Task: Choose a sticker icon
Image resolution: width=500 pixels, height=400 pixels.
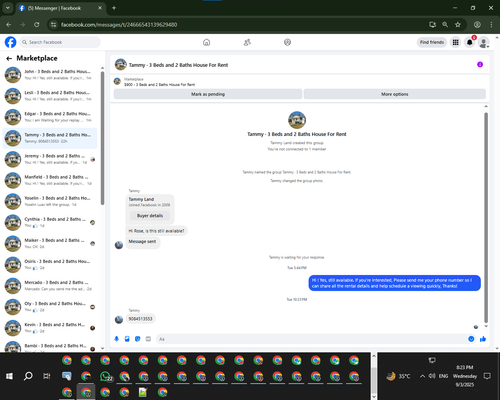Action: coord(138,339)
